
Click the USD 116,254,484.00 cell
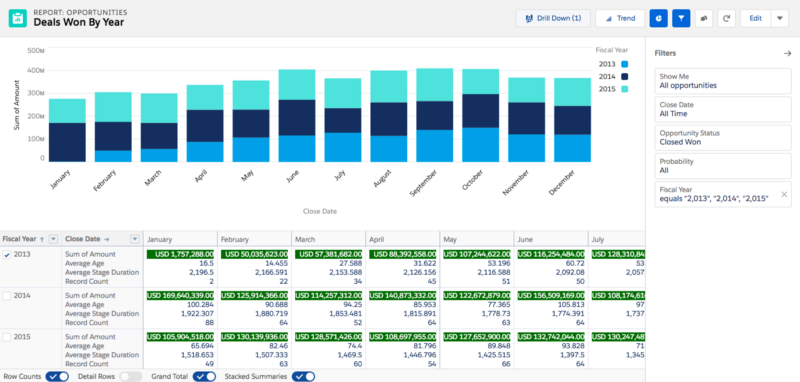[x=551, y=254]
